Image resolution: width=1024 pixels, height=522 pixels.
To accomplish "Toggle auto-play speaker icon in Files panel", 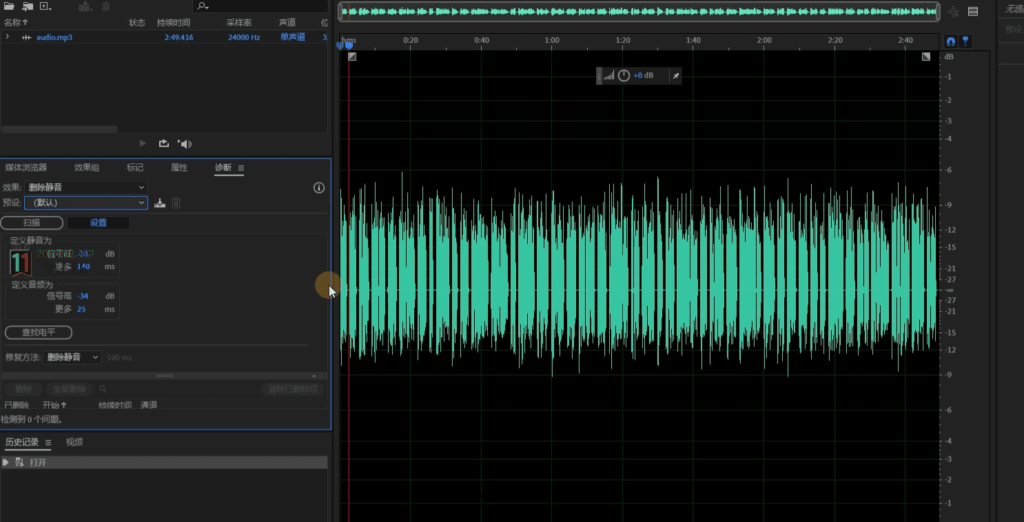I will click(185, 144).
